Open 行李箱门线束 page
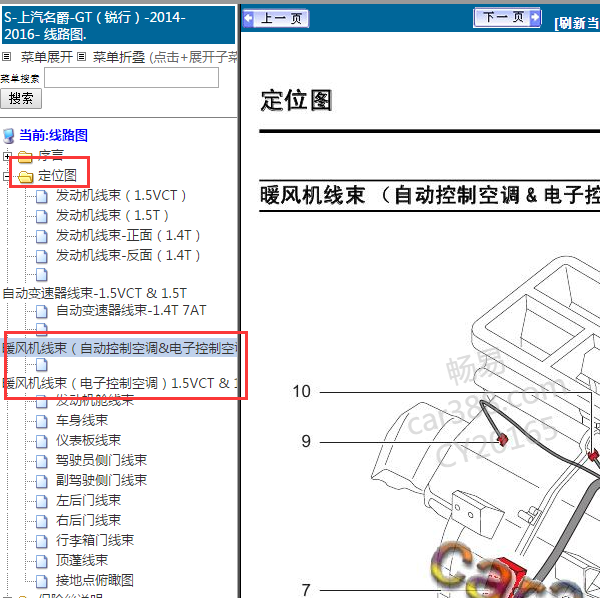 [95, 540]
